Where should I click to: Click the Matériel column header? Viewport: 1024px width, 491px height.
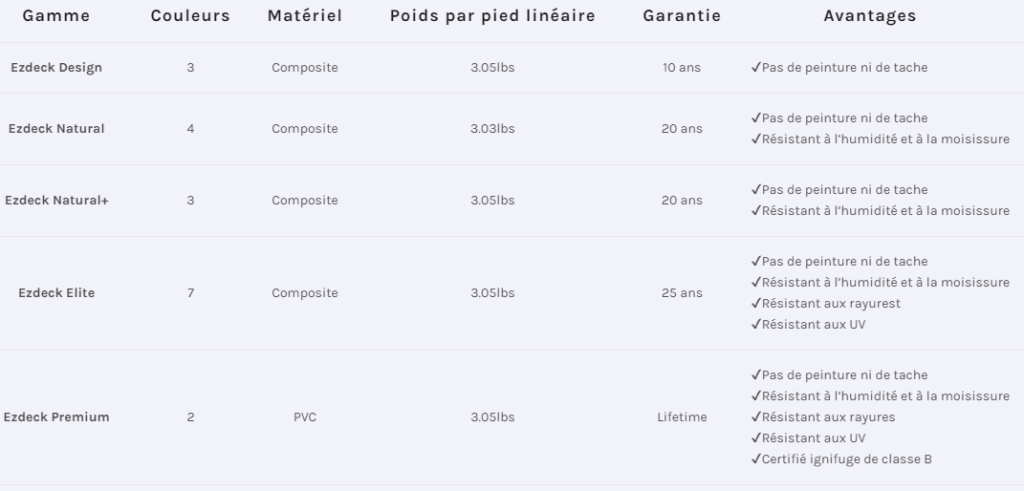[305, 16]
